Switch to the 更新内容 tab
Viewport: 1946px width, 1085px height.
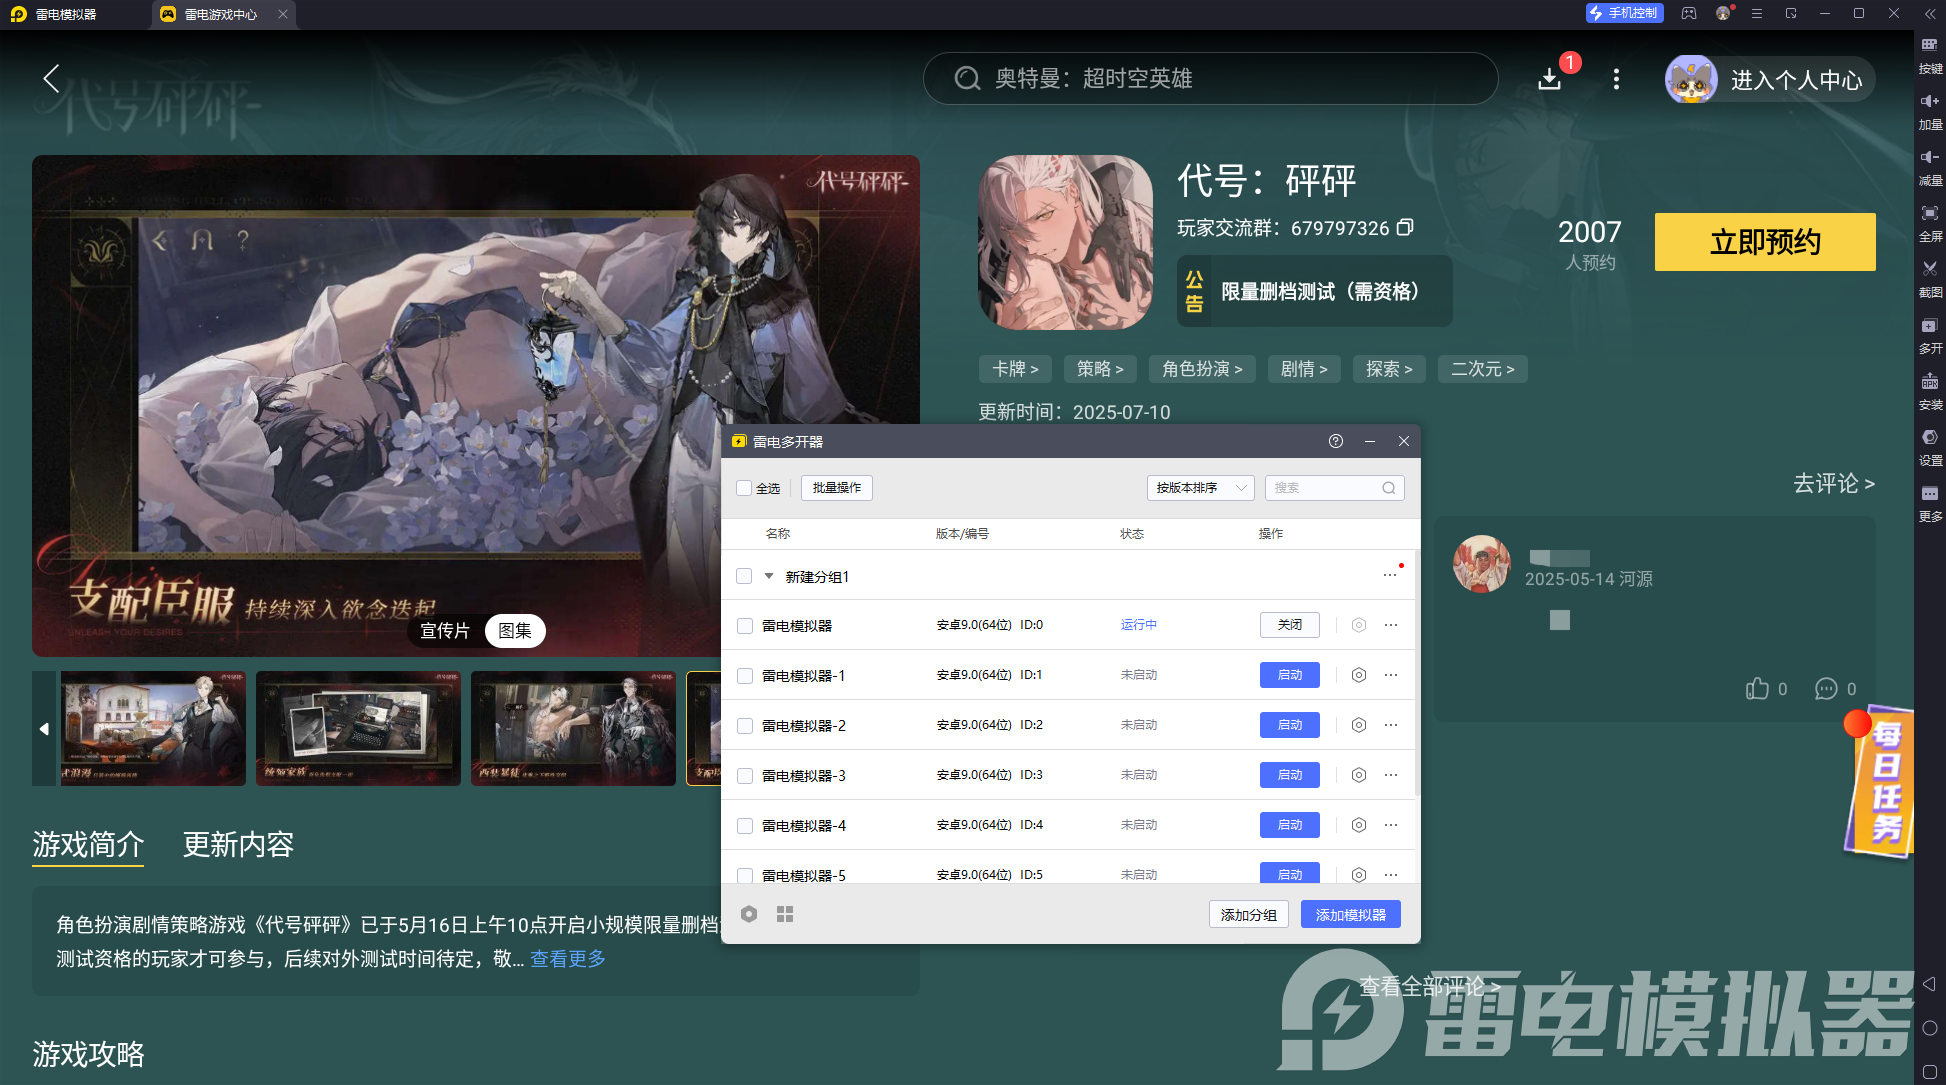[x=238, y=845]
